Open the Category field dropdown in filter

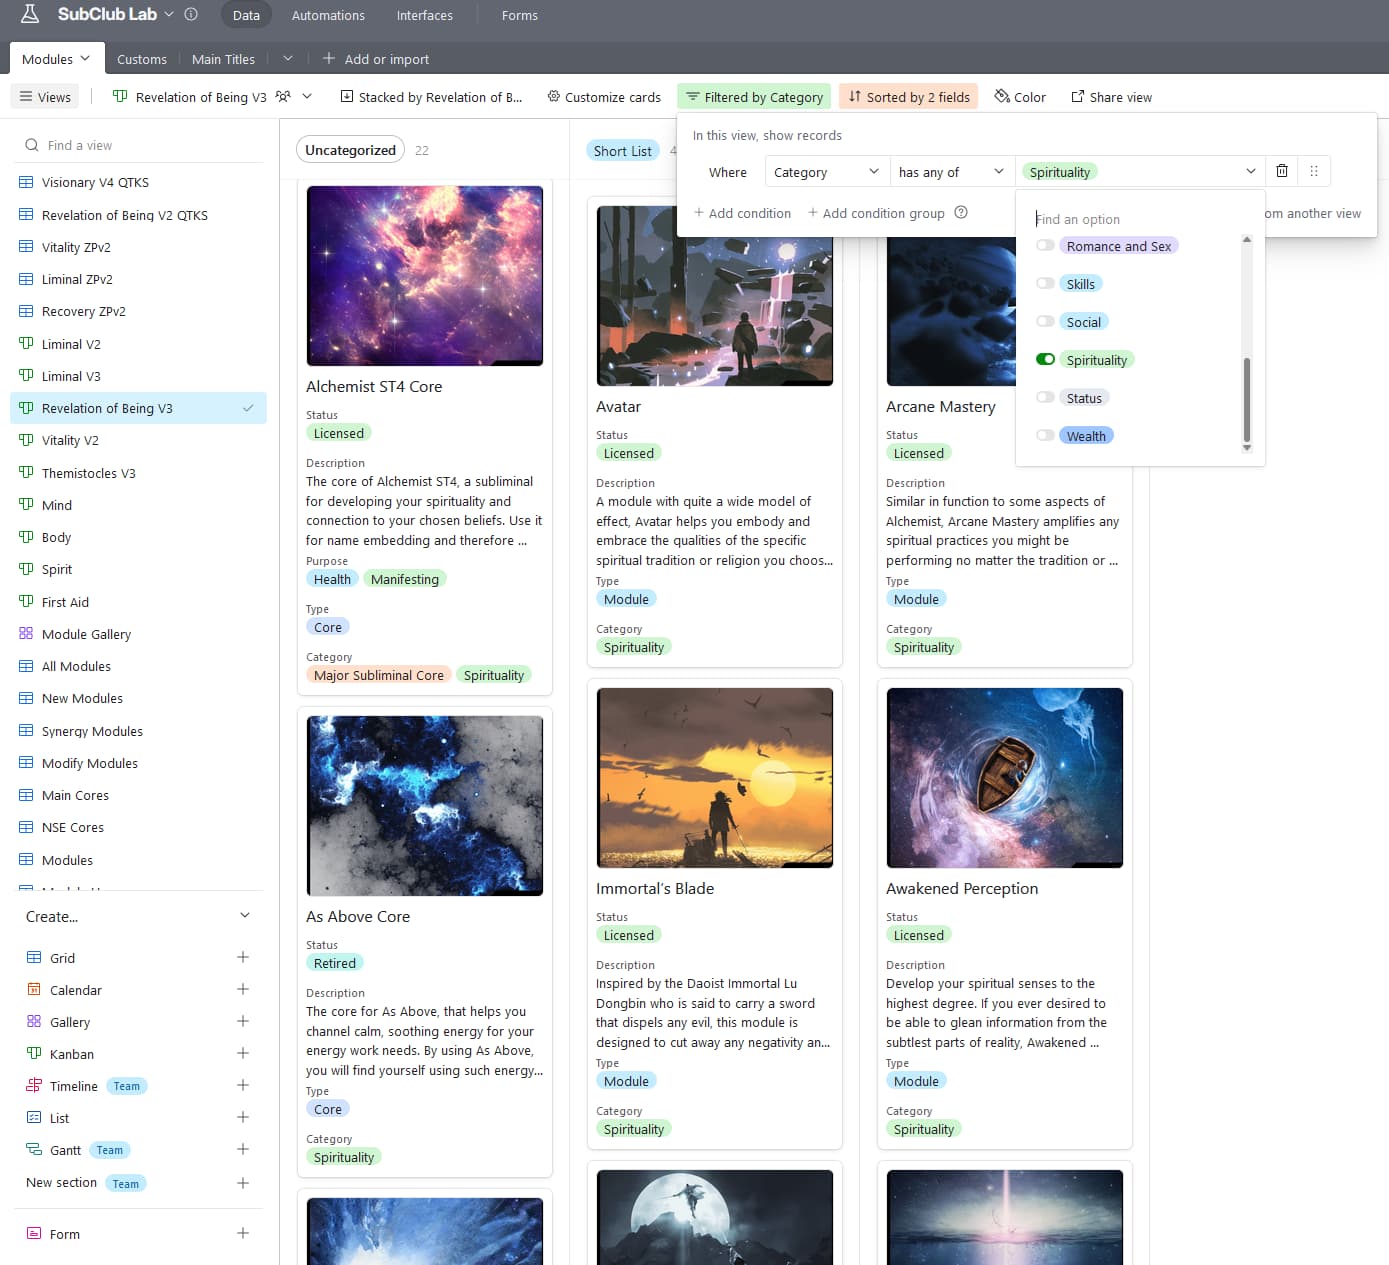(x=827, y=172)
